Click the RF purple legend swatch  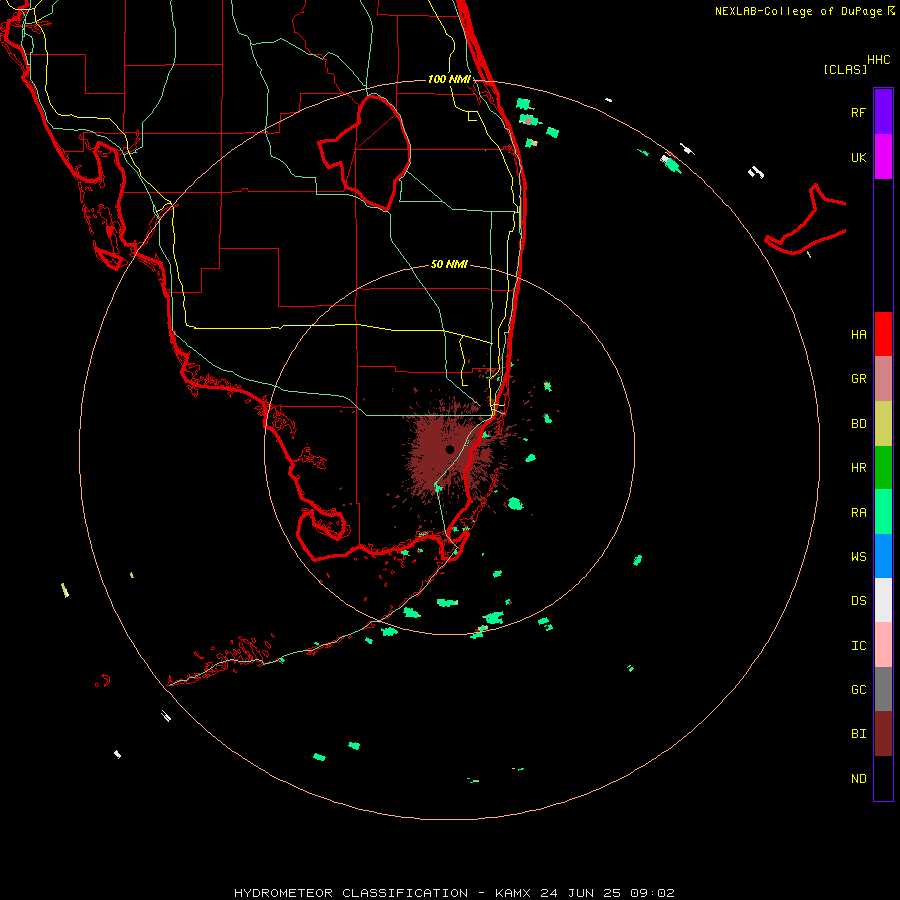(883, 111)
